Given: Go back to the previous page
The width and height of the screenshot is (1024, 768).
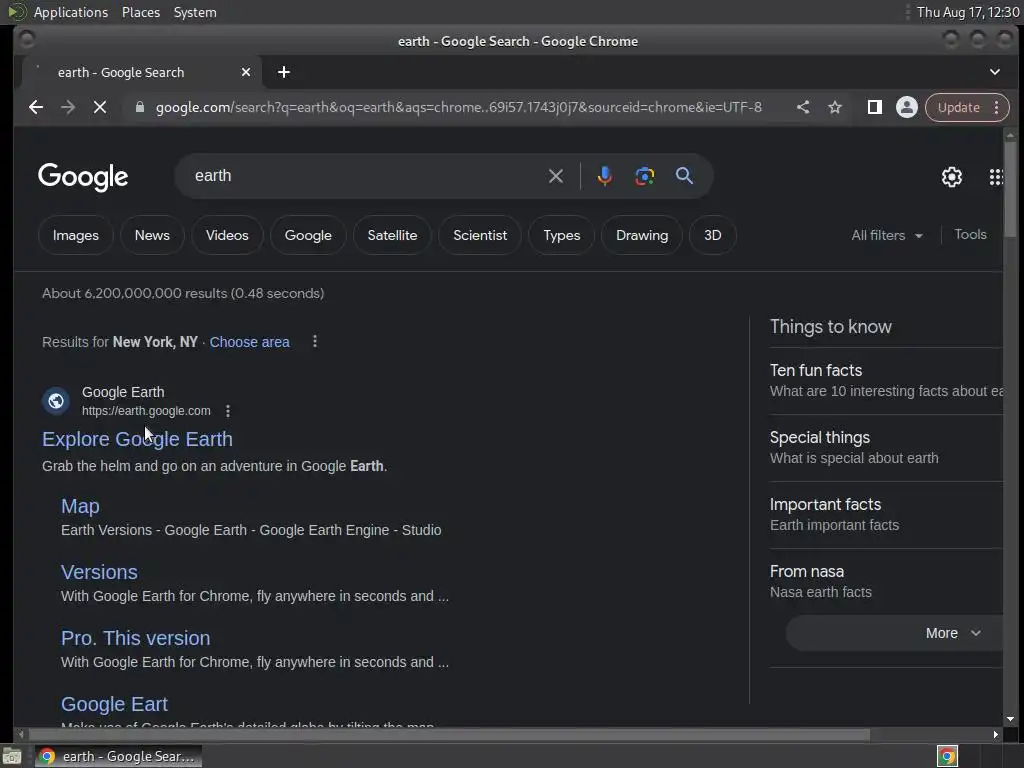Looking at the screenshot, I should click(x=36, y=107).
